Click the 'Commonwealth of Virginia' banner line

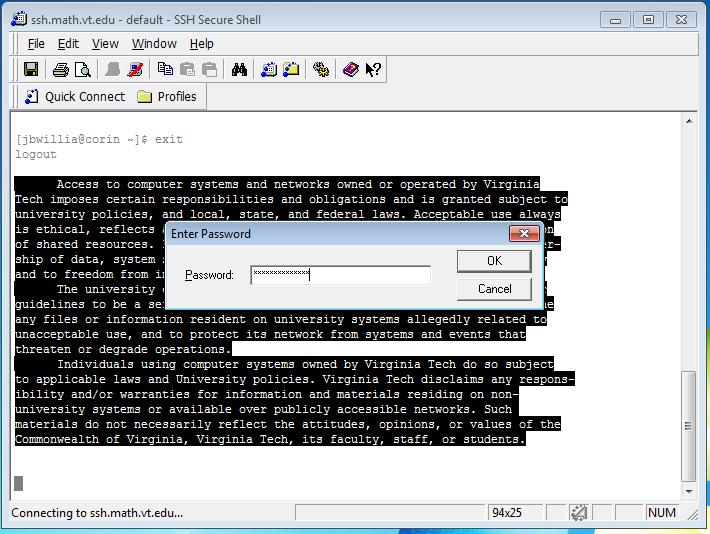pyautogui.click(x=270, y=439)
